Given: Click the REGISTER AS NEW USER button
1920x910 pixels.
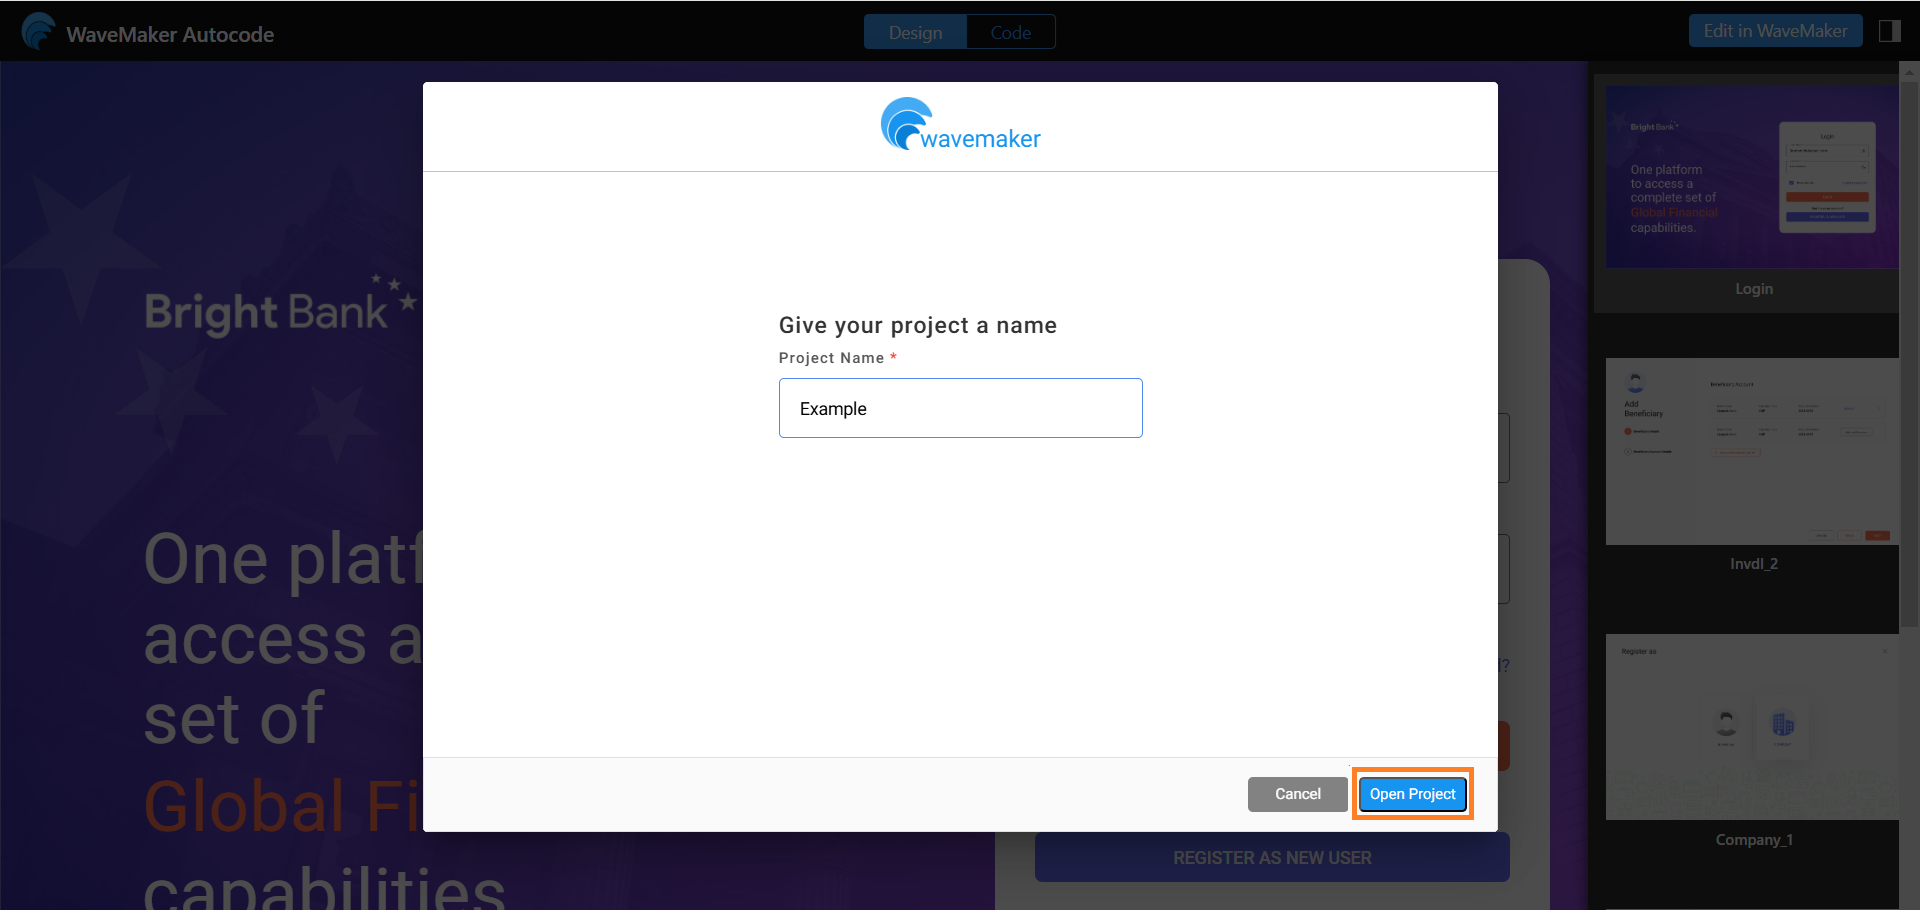Looking at the screenshot, I should [x=1271, y=857].
